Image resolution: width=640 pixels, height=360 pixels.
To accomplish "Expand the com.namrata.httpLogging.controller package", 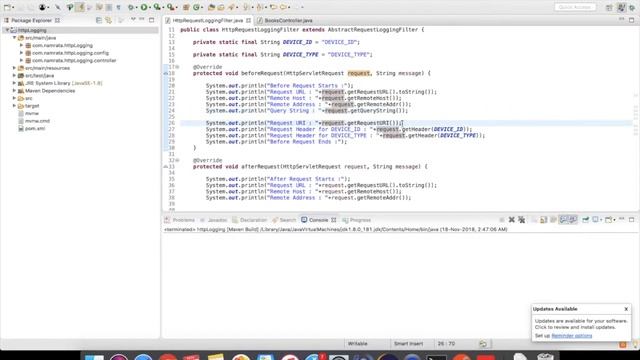I will 22,60.
